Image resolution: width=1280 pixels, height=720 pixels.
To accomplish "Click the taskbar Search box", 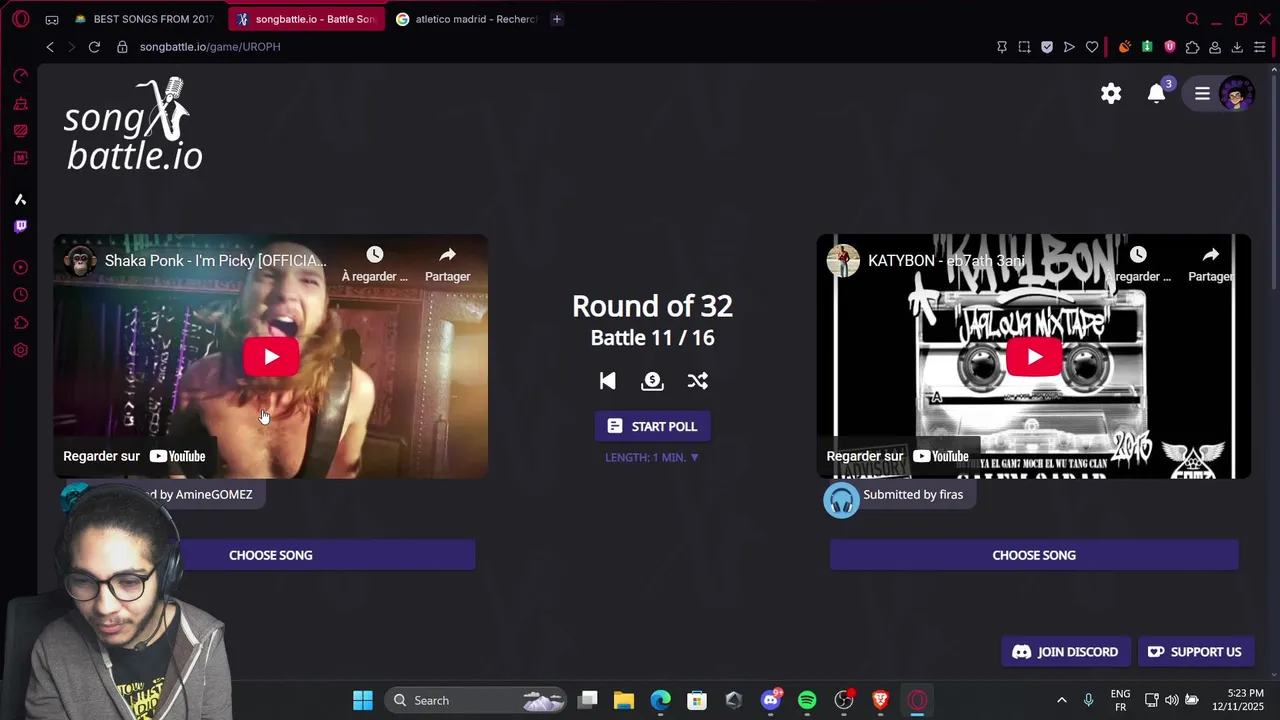I will [x=476, y=700].
